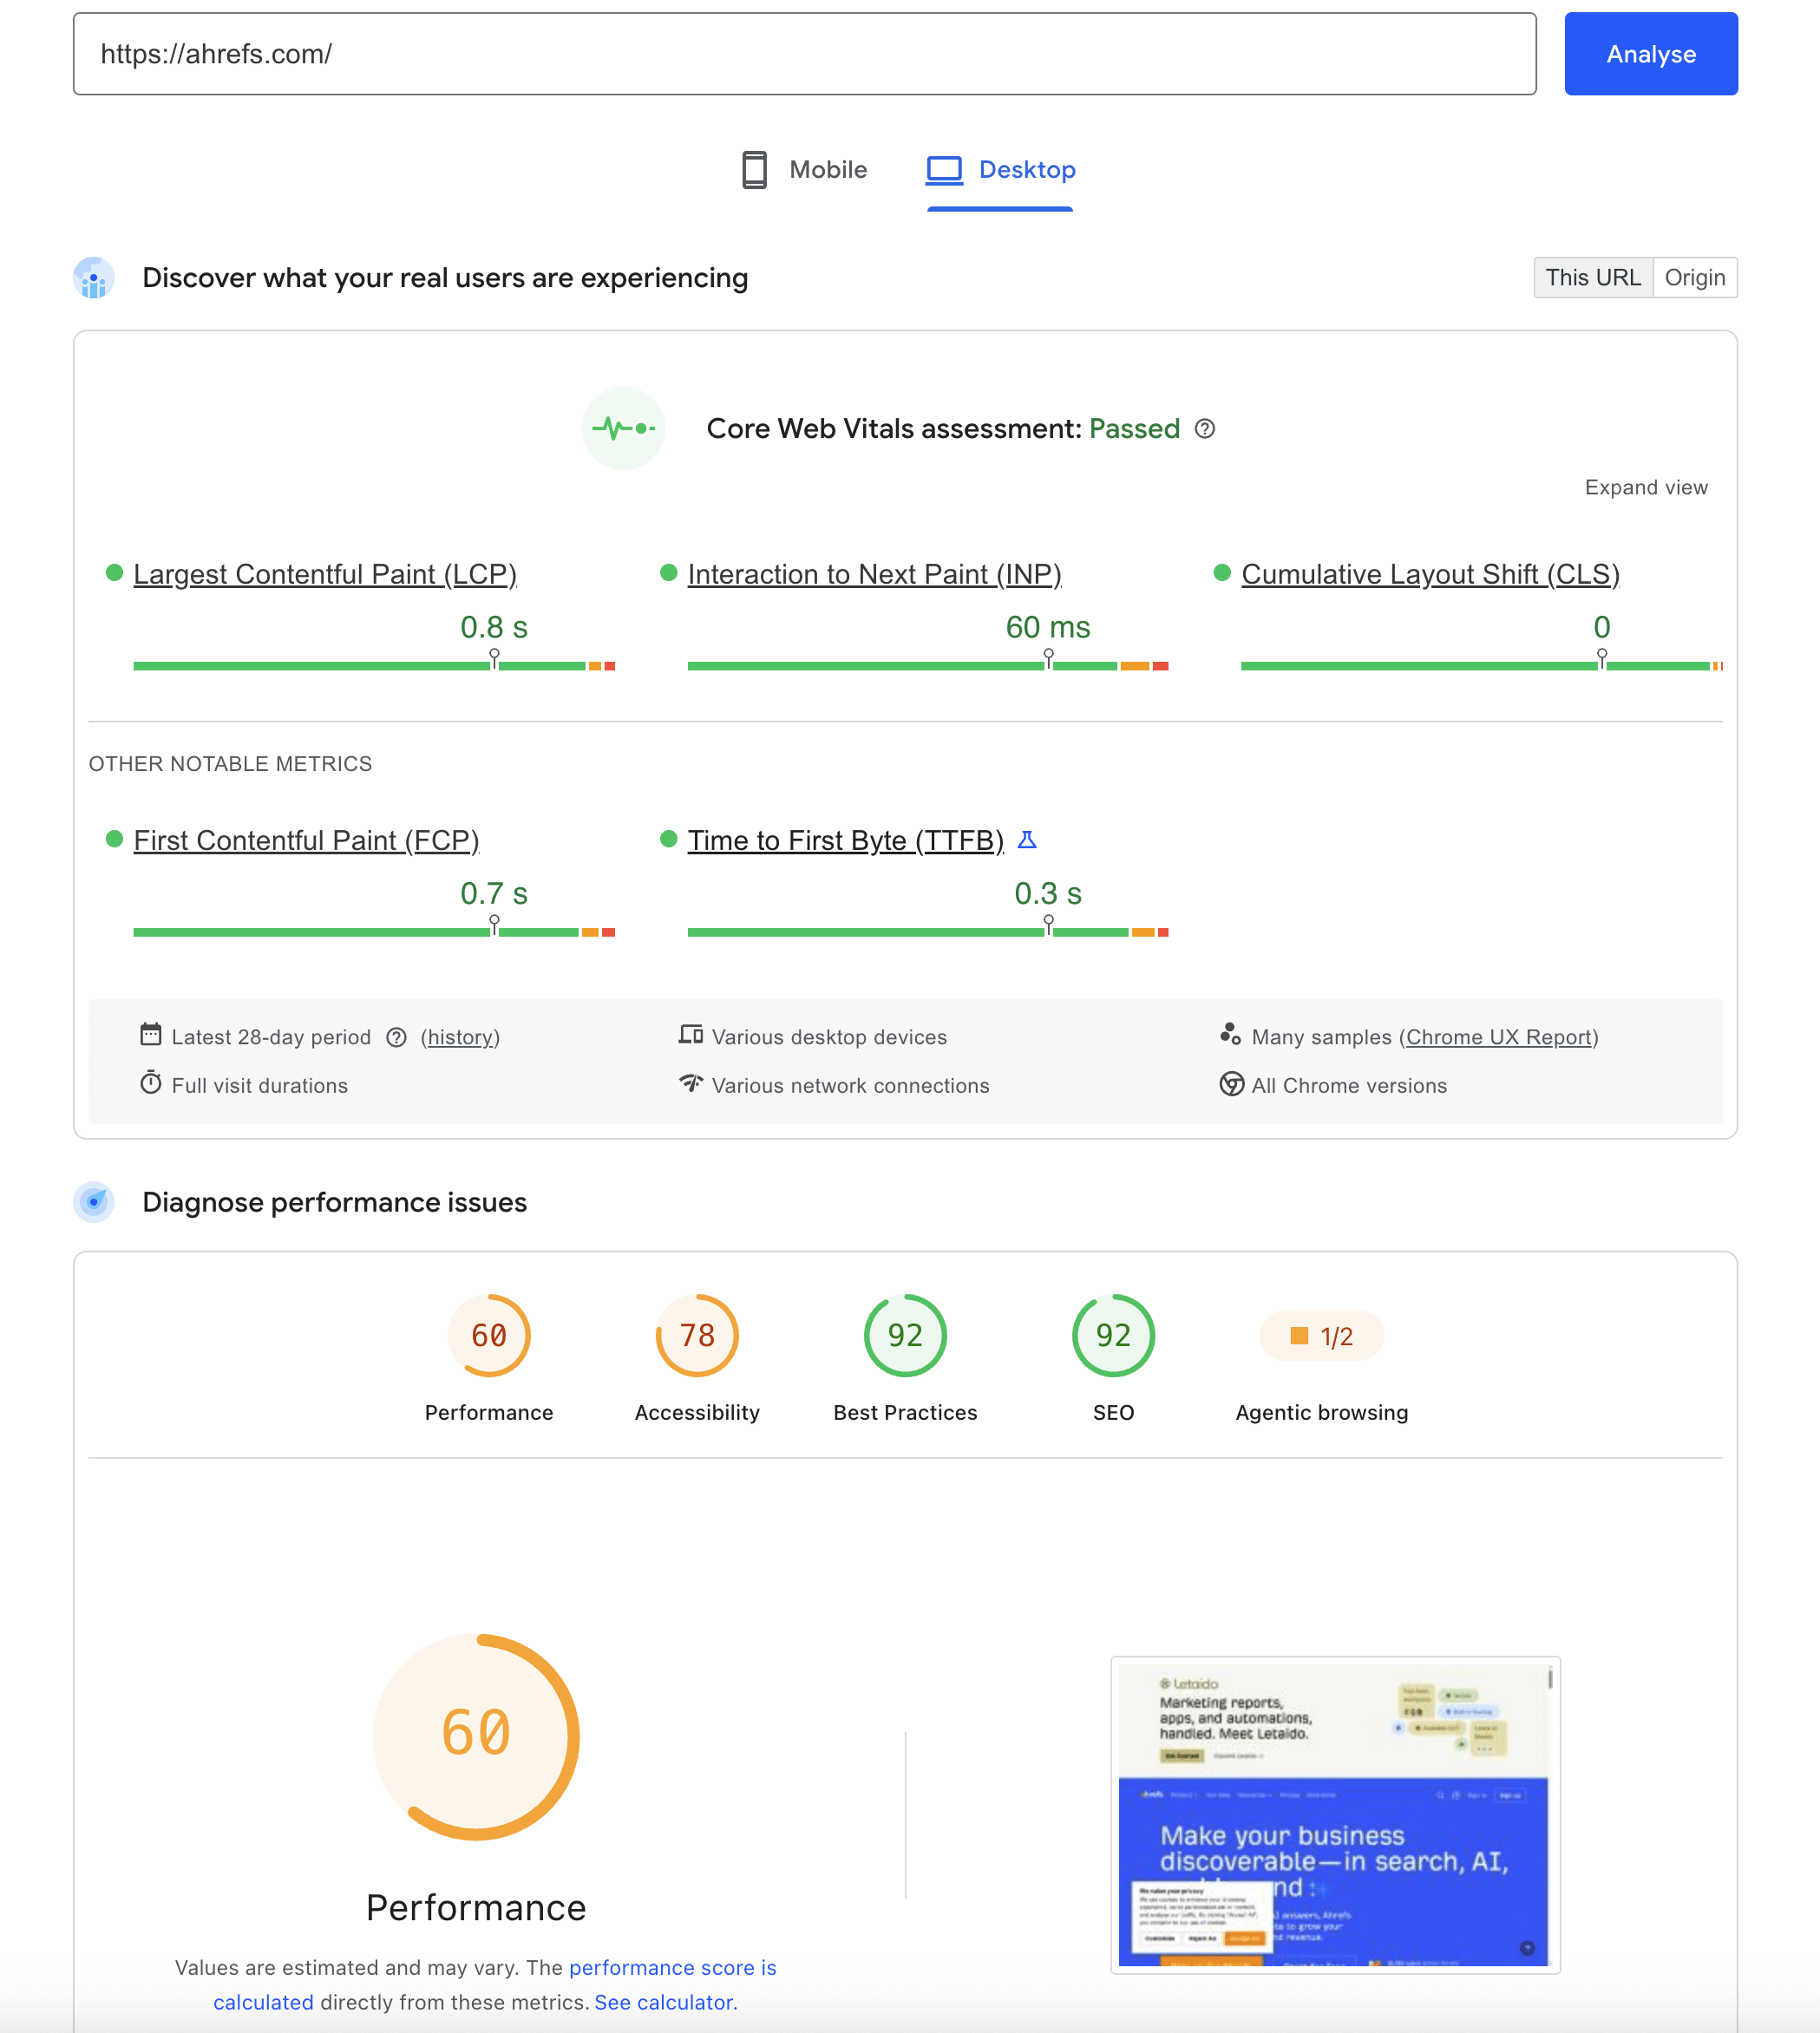This screenshot has height=2033, width=1820.
Task: Click the SEO score 92 gauge
Action: click(x=1113, y=1335)
